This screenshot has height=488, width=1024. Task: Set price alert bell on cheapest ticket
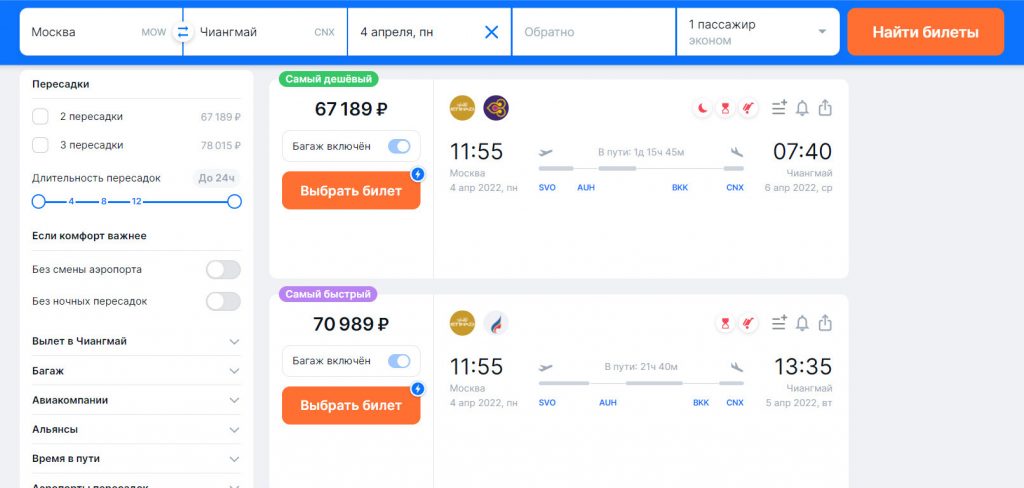[x=802, y=108]
